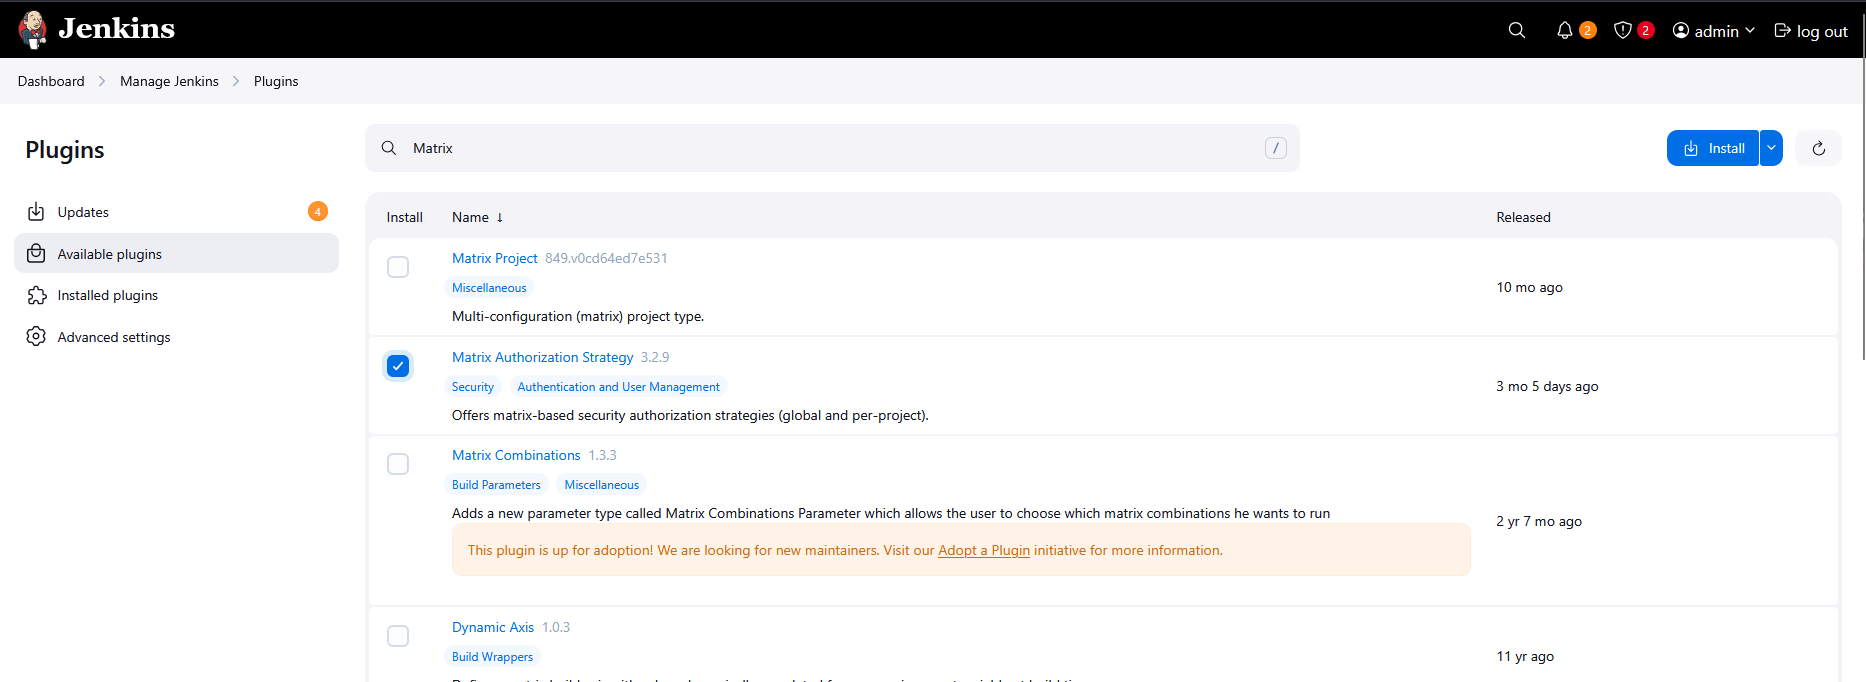This screenshot has width=1866, height=682.
Task: Click the '11 yr ago' release date
Action: point(1525,656)
